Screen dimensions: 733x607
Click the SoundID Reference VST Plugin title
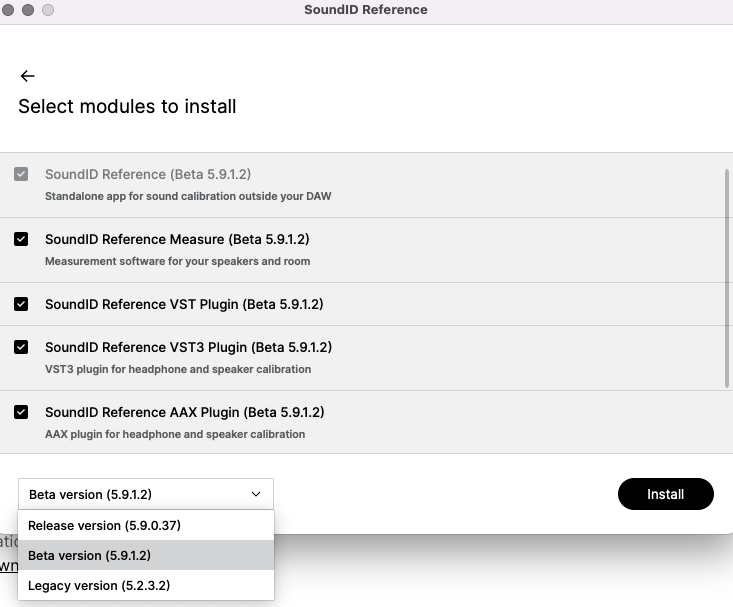tap(184, 304)
